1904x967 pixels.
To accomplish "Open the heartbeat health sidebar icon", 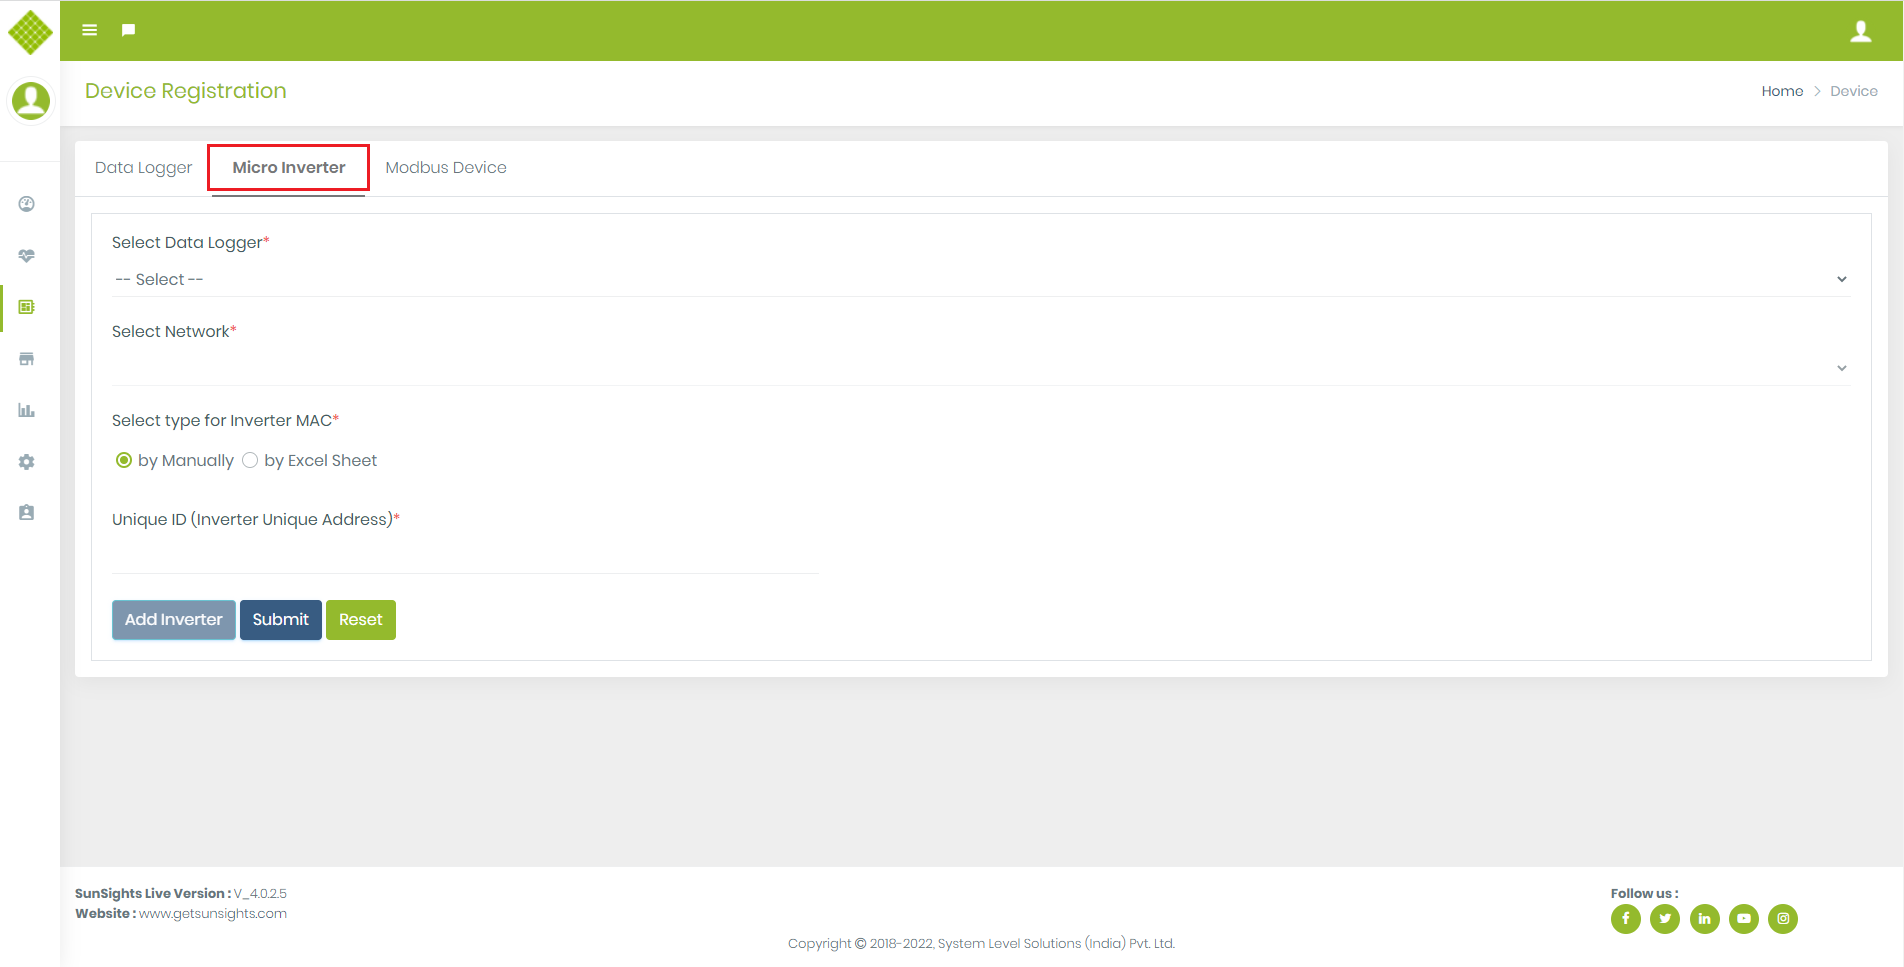I will [27, 256].
